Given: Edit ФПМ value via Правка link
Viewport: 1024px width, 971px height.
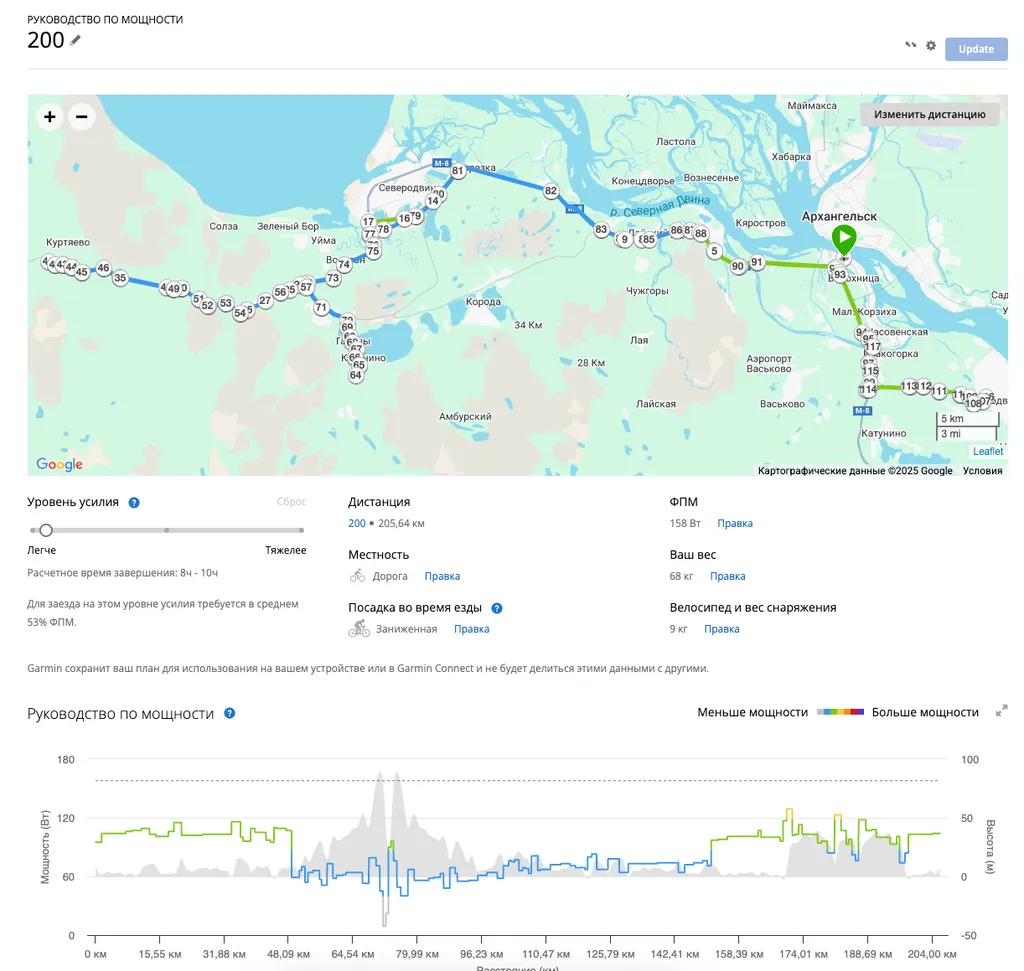Looking at the screenshot, I should [x=735, y=523].
